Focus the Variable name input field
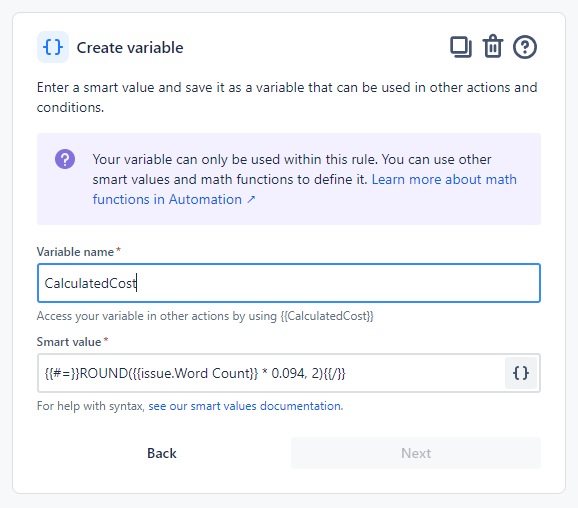The image size is (578, 508). 289,283
